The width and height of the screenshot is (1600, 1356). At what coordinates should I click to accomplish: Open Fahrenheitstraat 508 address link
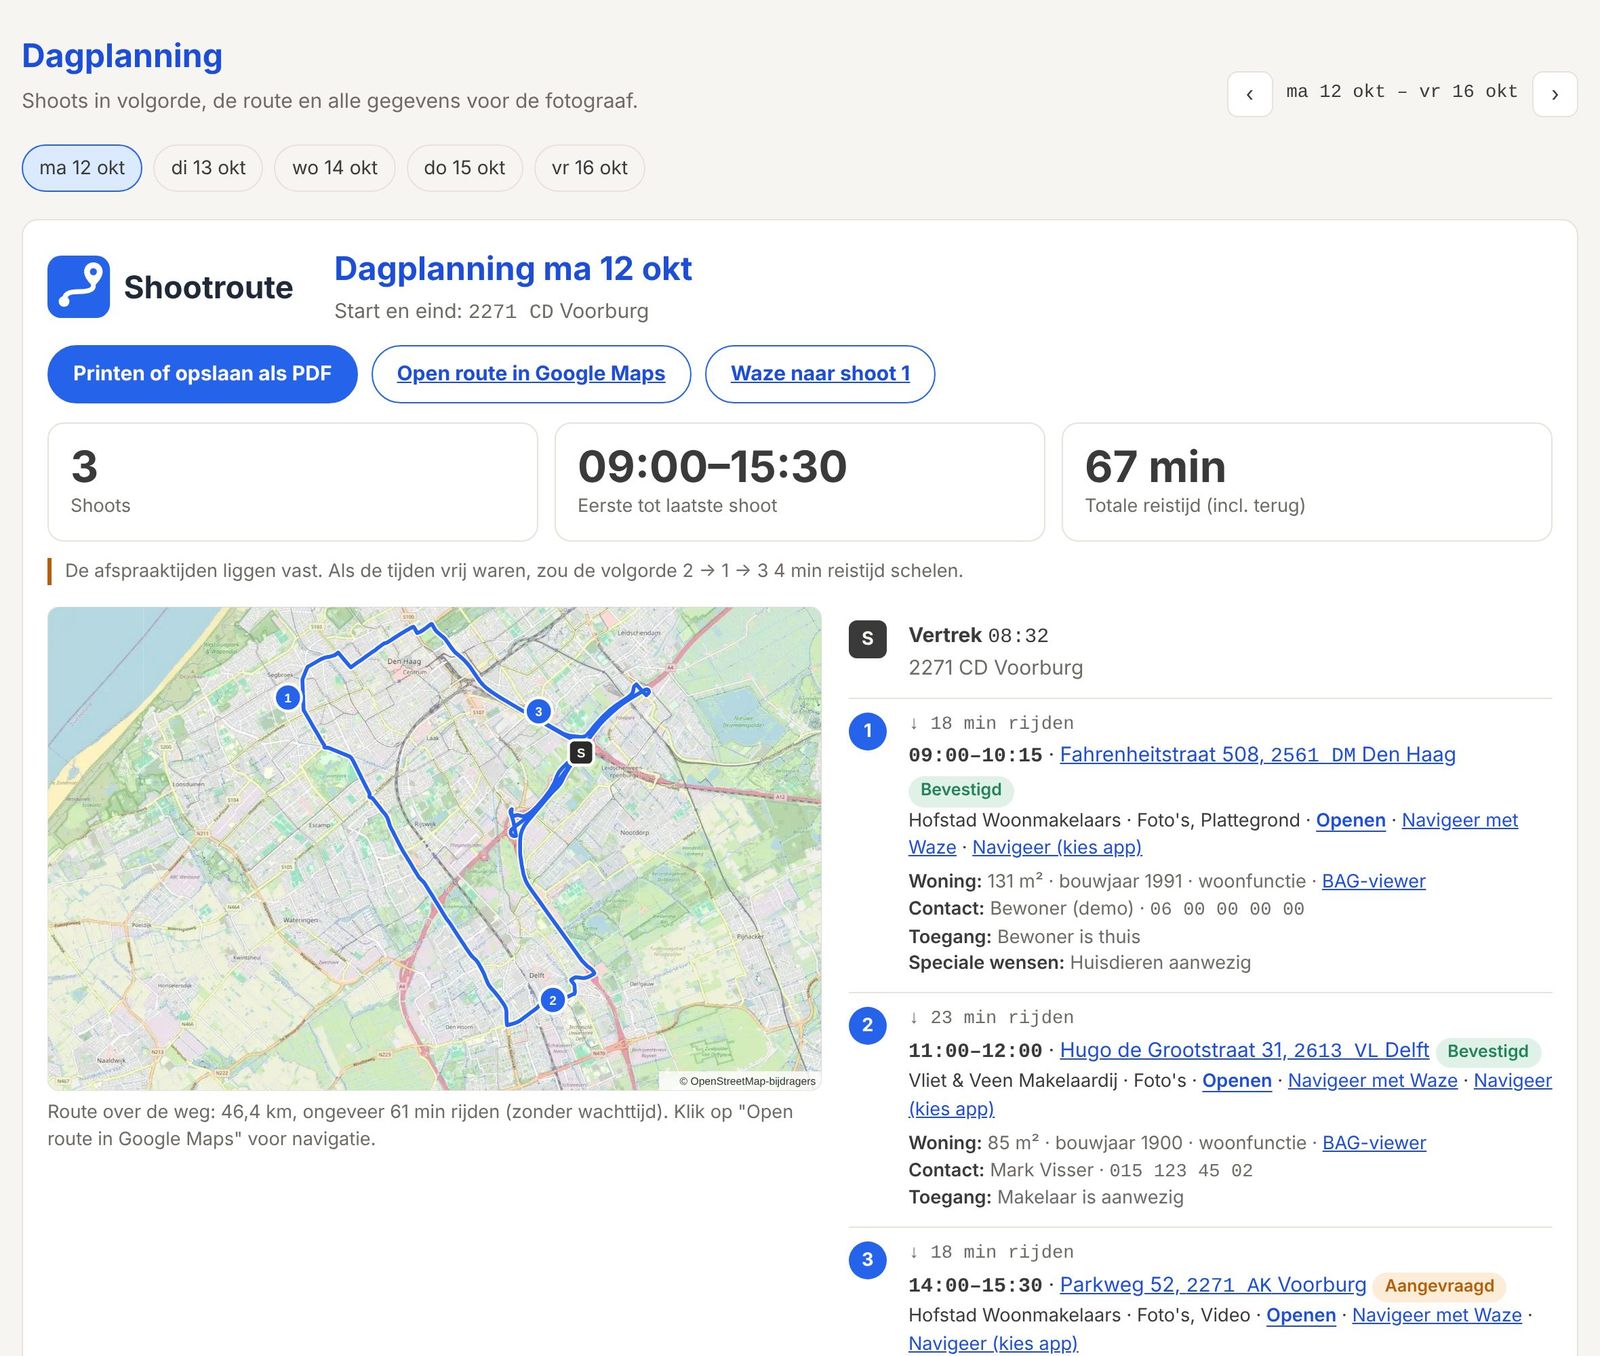tap(1258, 755)
